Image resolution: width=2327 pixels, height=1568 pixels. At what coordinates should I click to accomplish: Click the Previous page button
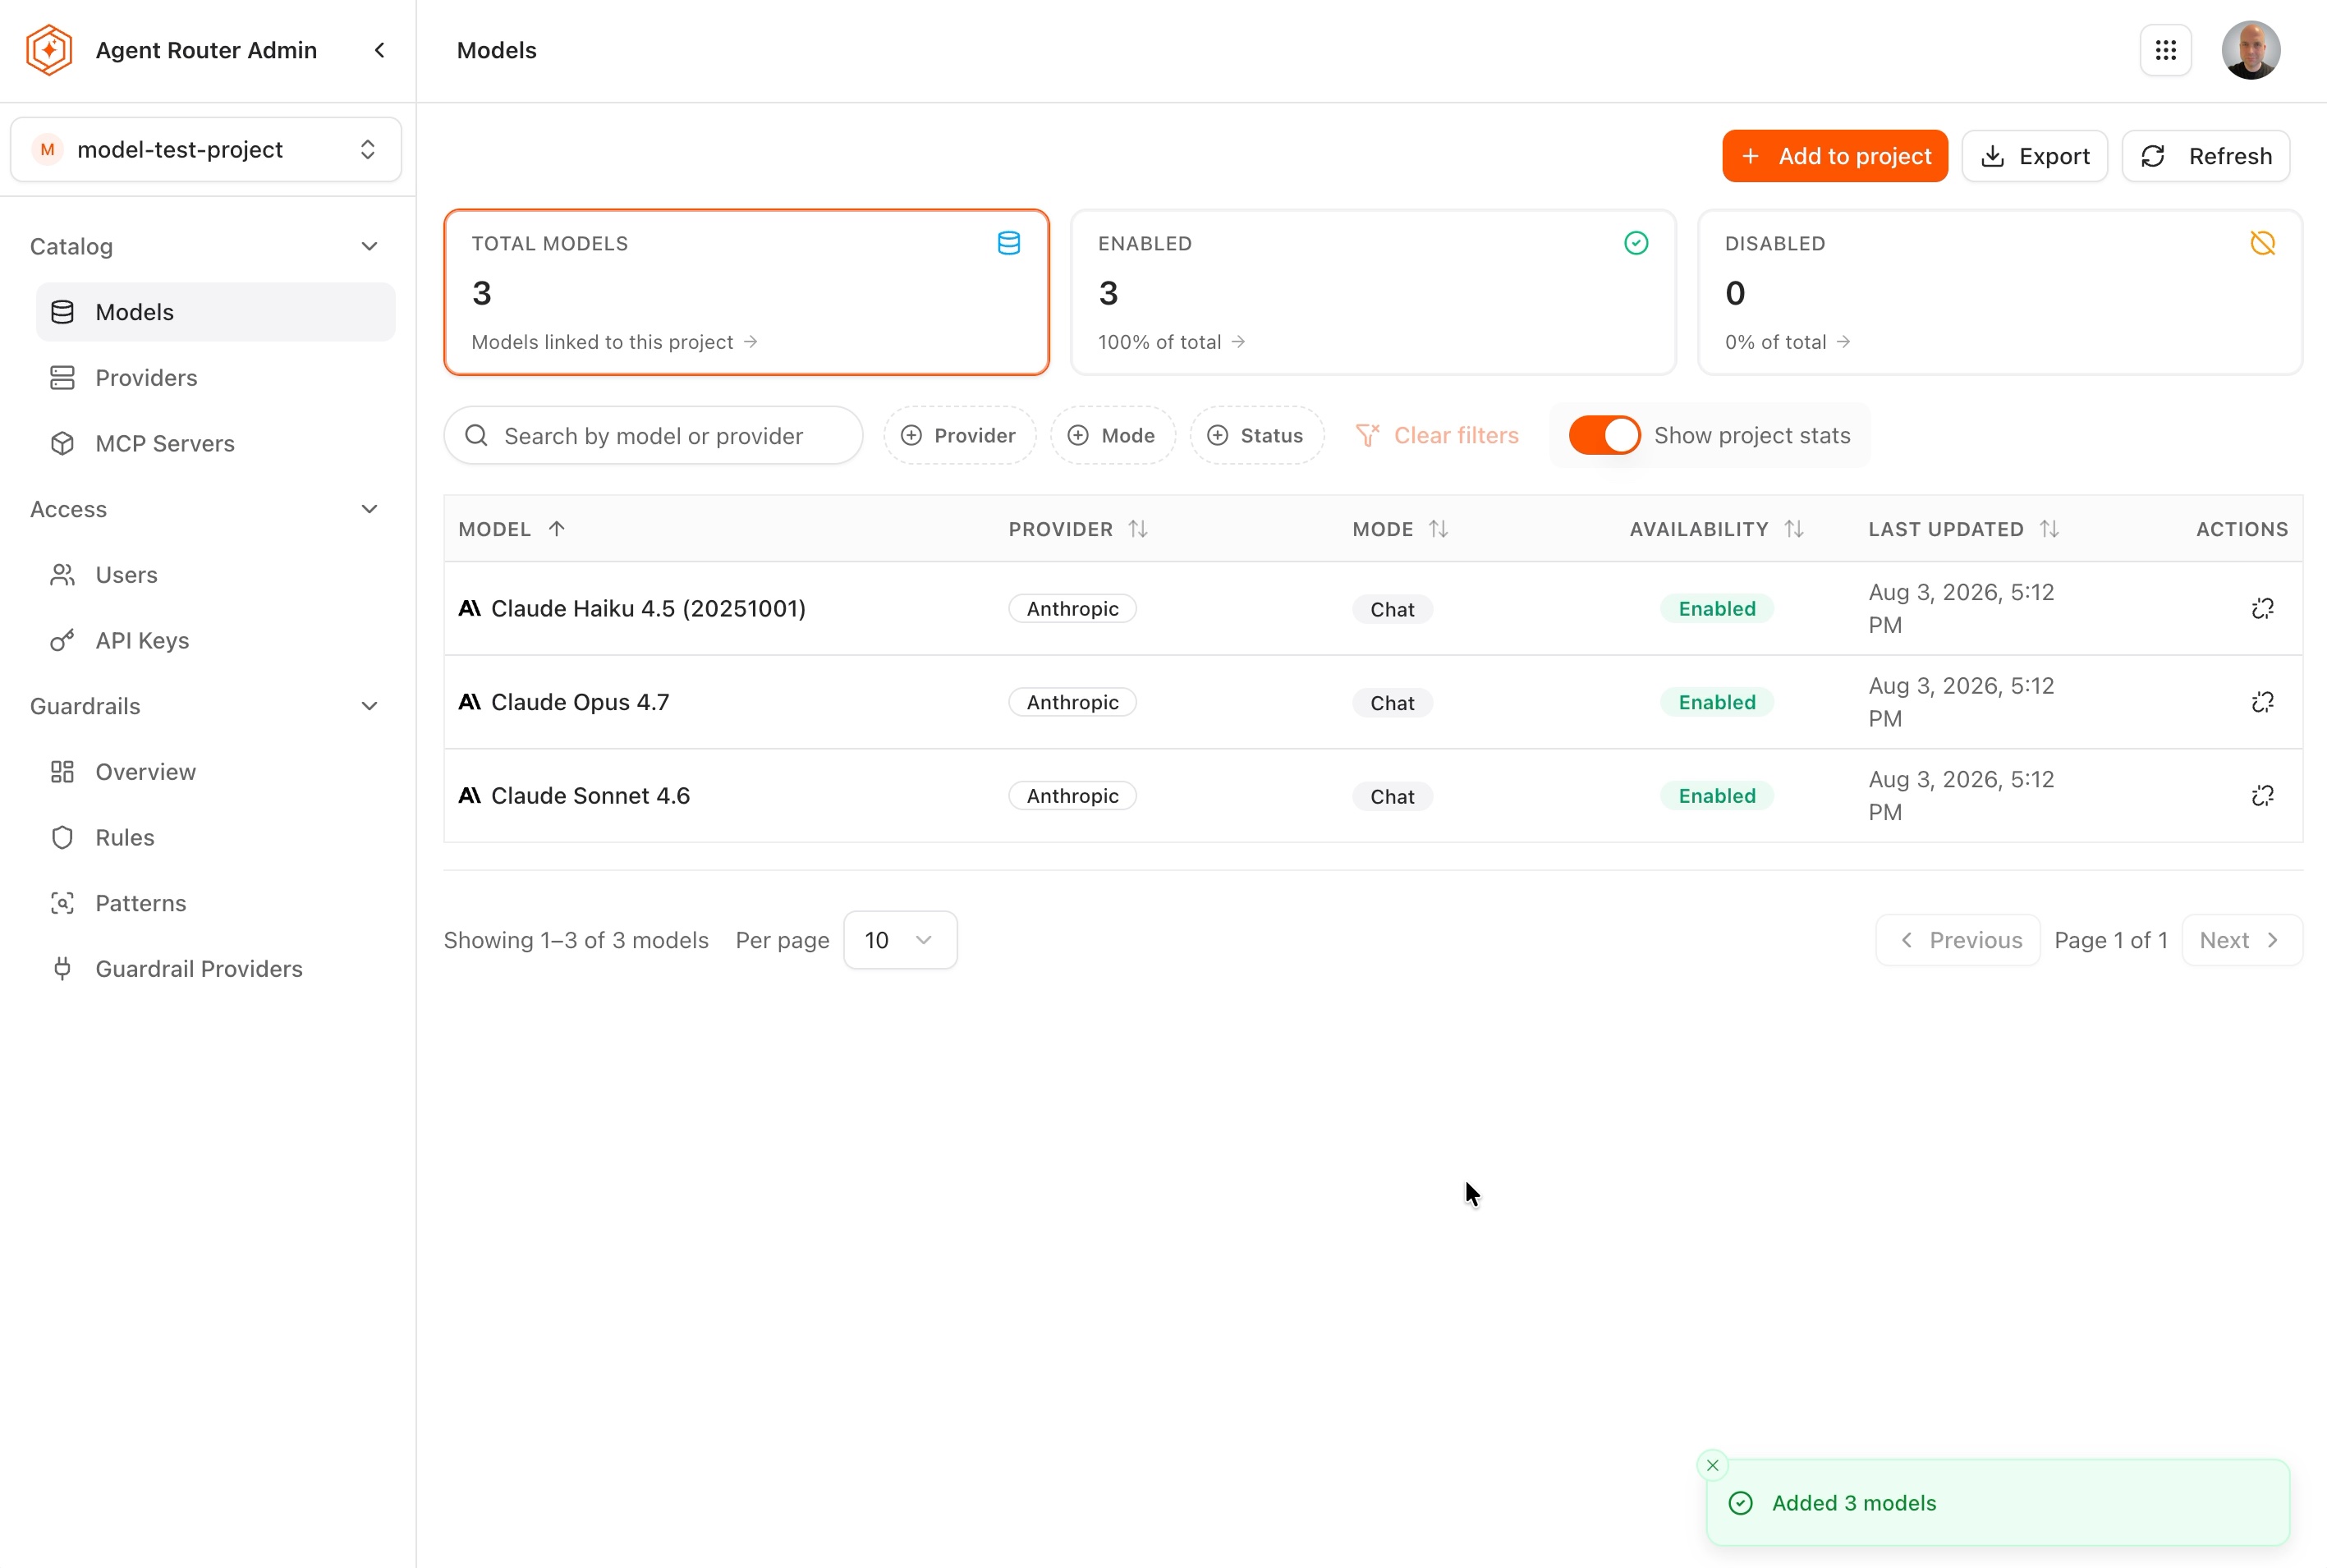click(x=1958, y=940)
